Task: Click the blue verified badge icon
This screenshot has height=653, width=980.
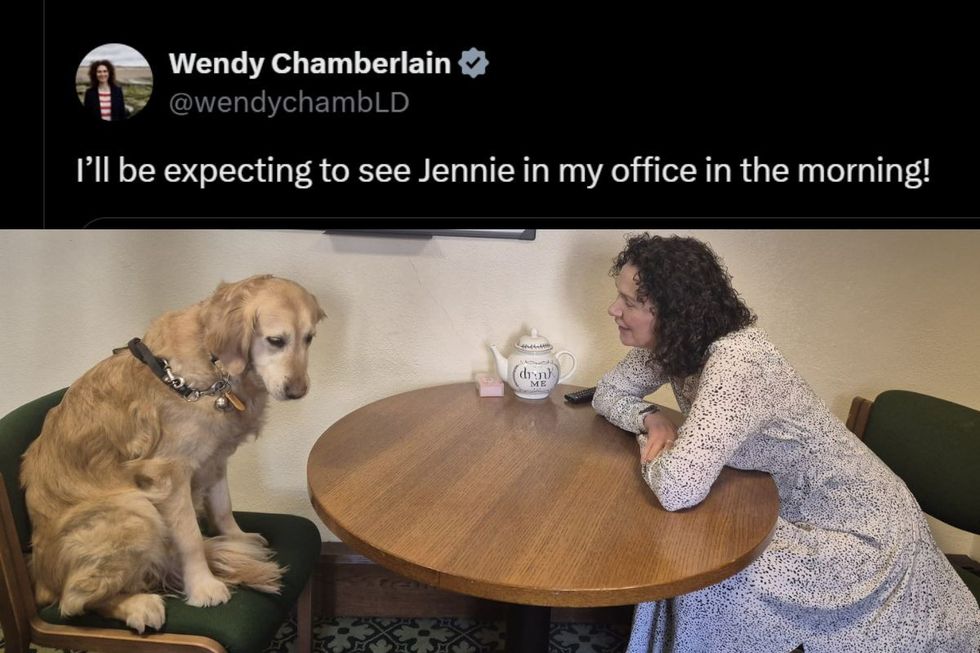Action: click(x=473, y=62)
